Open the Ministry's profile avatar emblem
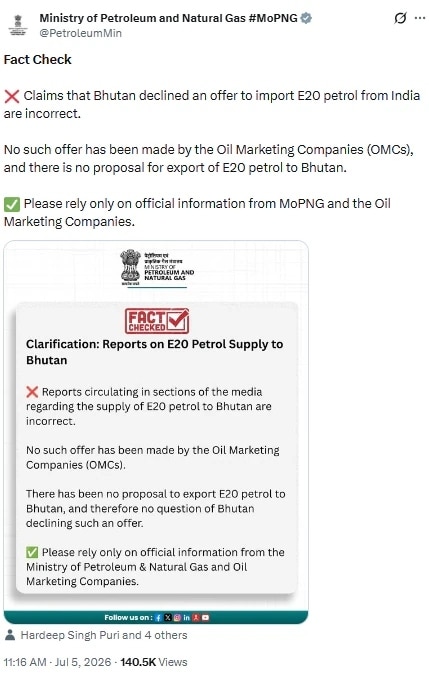 click(18, 25)
